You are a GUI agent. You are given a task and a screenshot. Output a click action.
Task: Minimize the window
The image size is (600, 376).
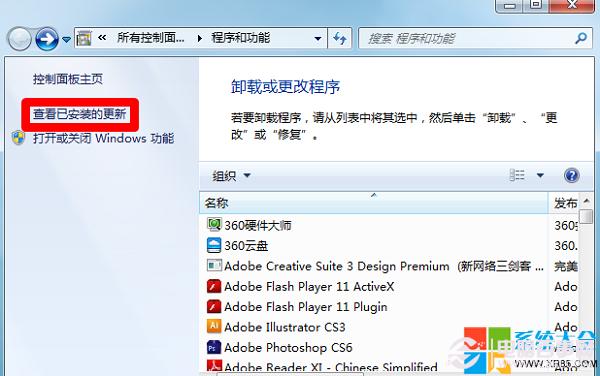click(x=510, y=5)
